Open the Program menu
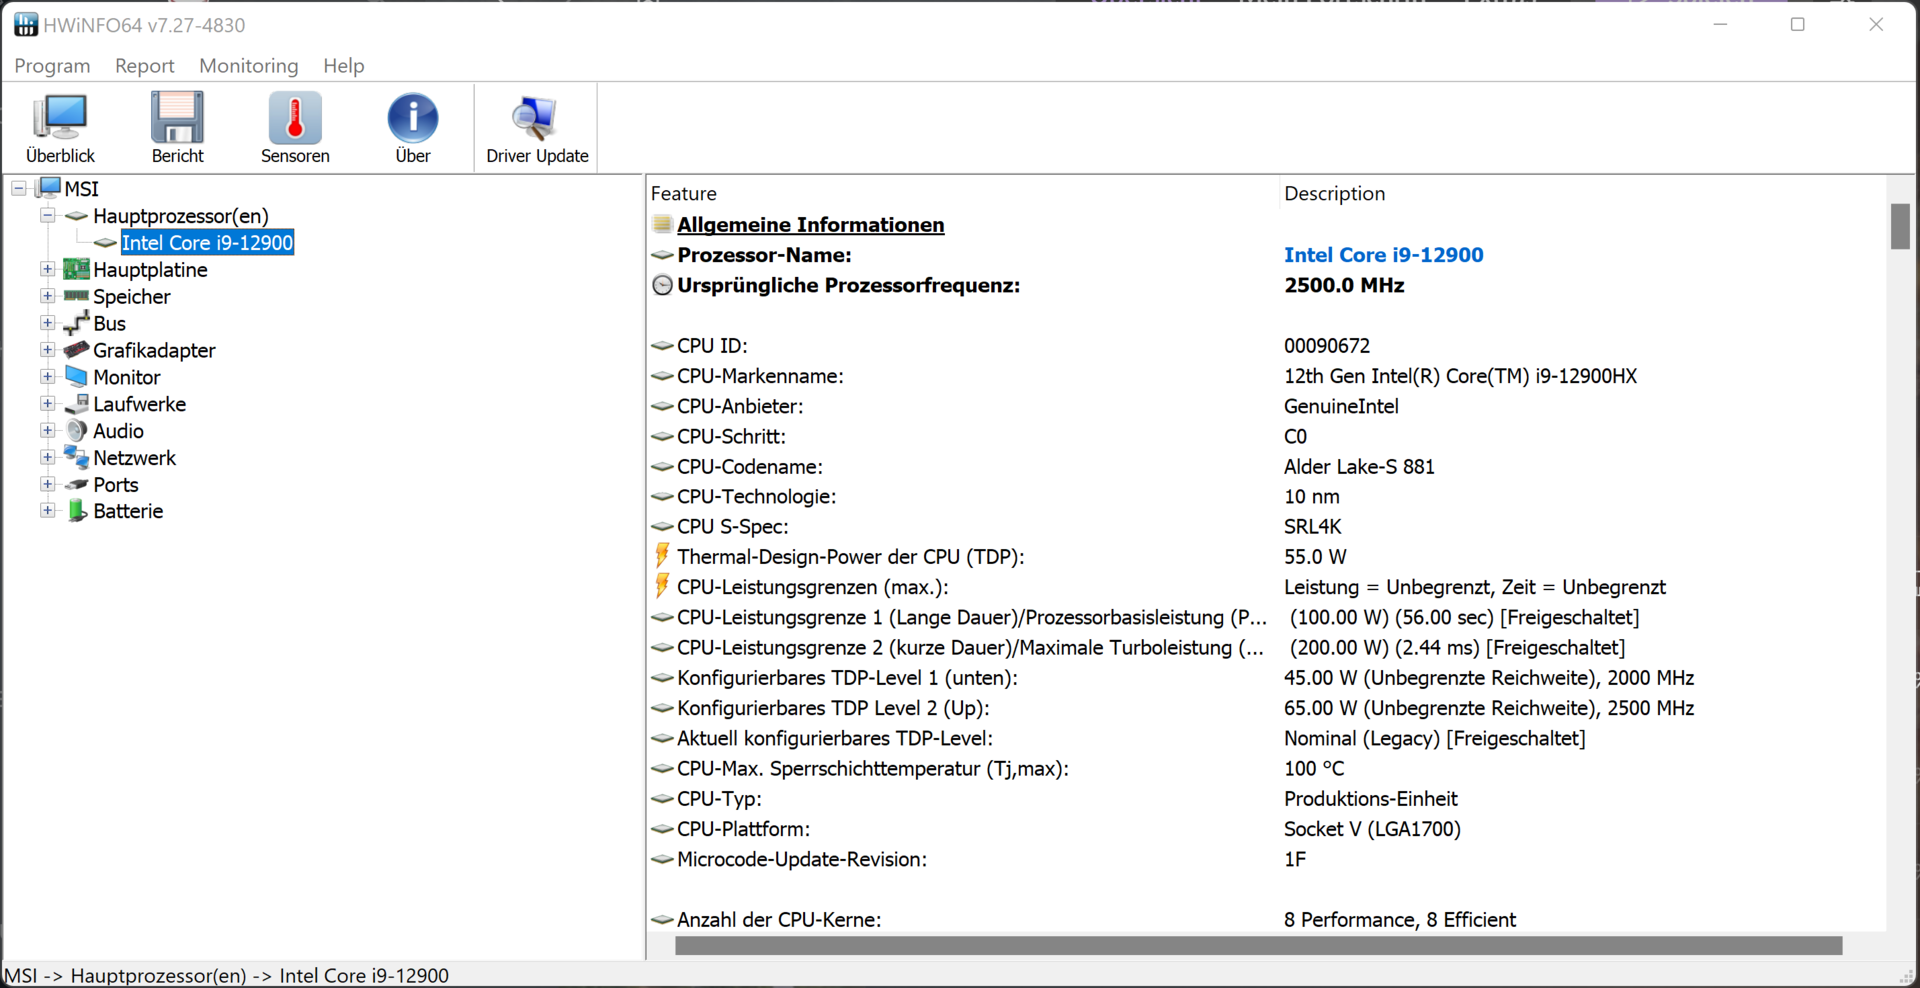 coord(52,66)
